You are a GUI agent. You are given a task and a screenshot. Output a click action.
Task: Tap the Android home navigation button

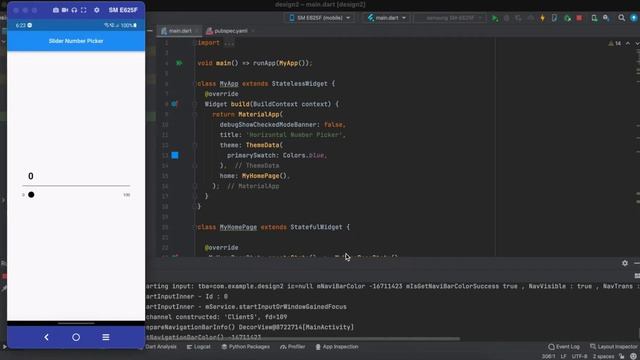[x=76, y=337]
